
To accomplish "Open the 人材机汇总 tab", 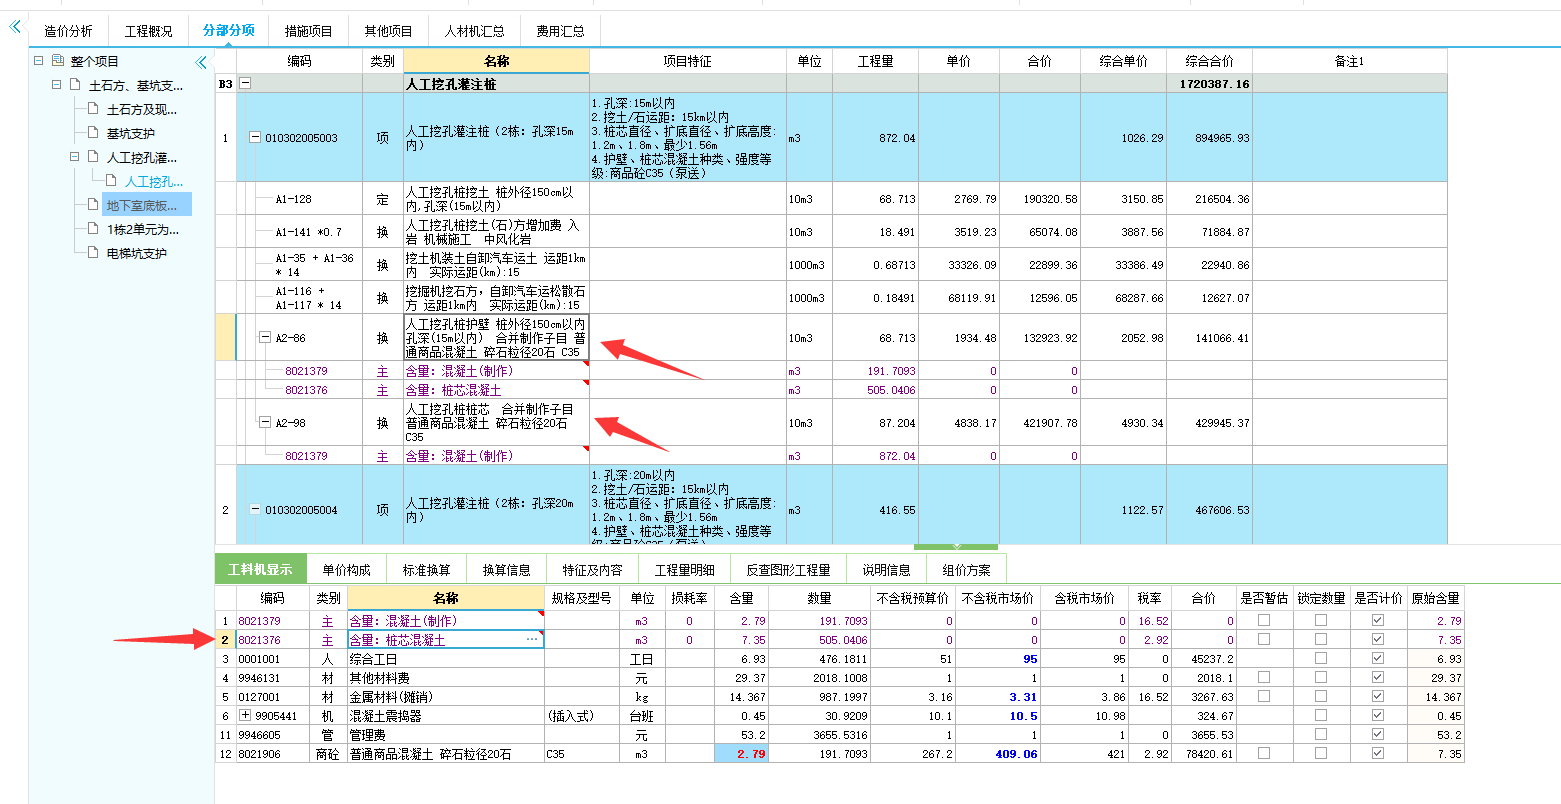I will [x=474, y=31].
